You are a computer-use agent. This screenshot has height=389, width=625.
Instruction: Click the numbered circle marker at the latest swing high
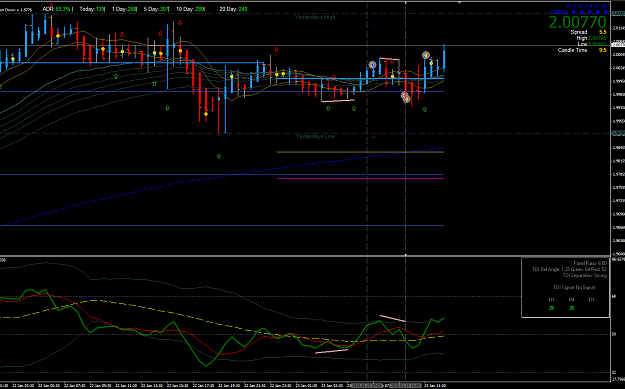(x=426, y=55)
